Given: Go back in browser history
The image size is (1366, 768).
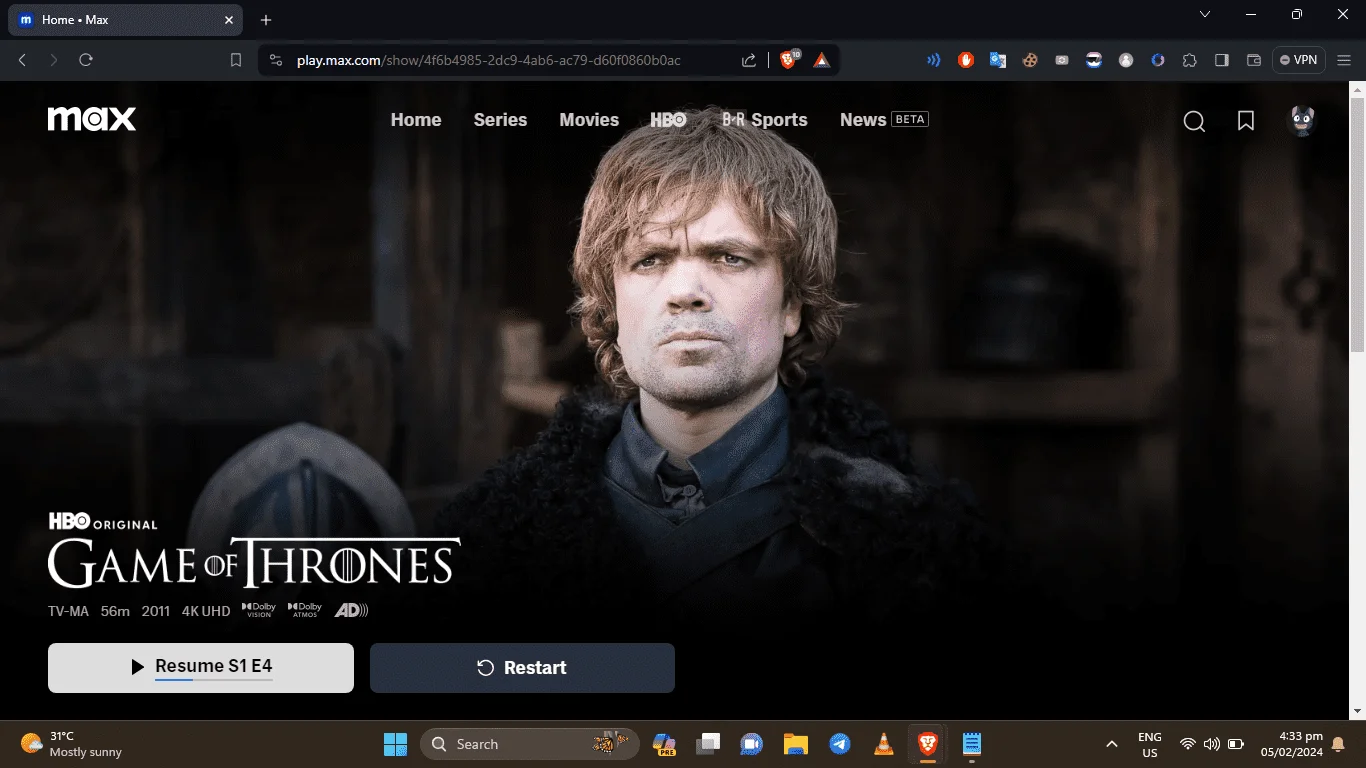Looking at the screenshot, I should tap(22, 60).
